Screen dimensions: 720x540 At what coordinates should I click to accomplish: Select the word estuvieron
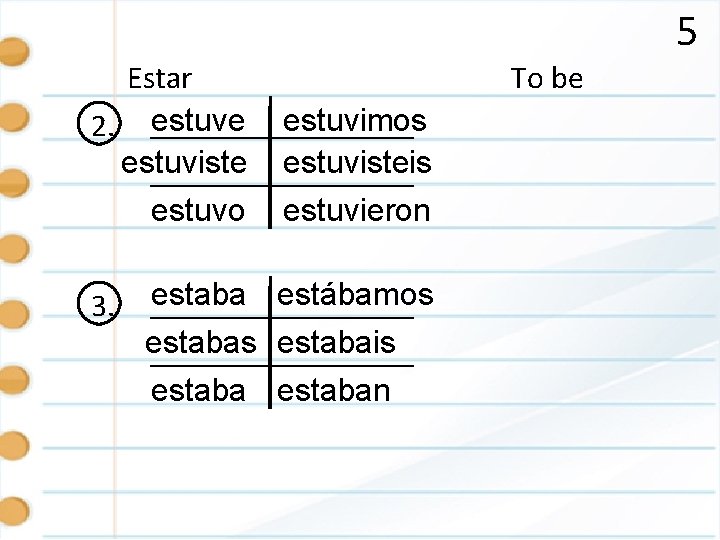[357, 211]
